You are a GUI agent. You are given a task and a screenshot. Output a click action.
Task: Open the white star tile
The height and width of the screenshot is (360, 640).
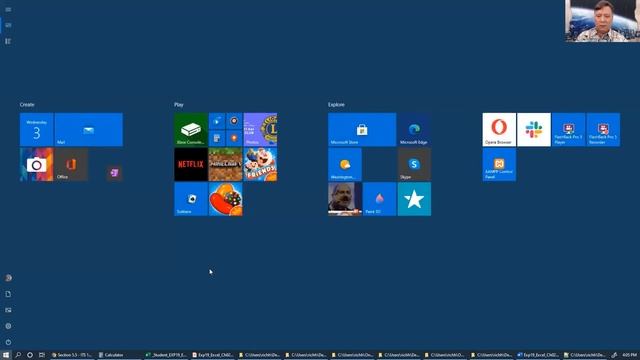point(414,199)
